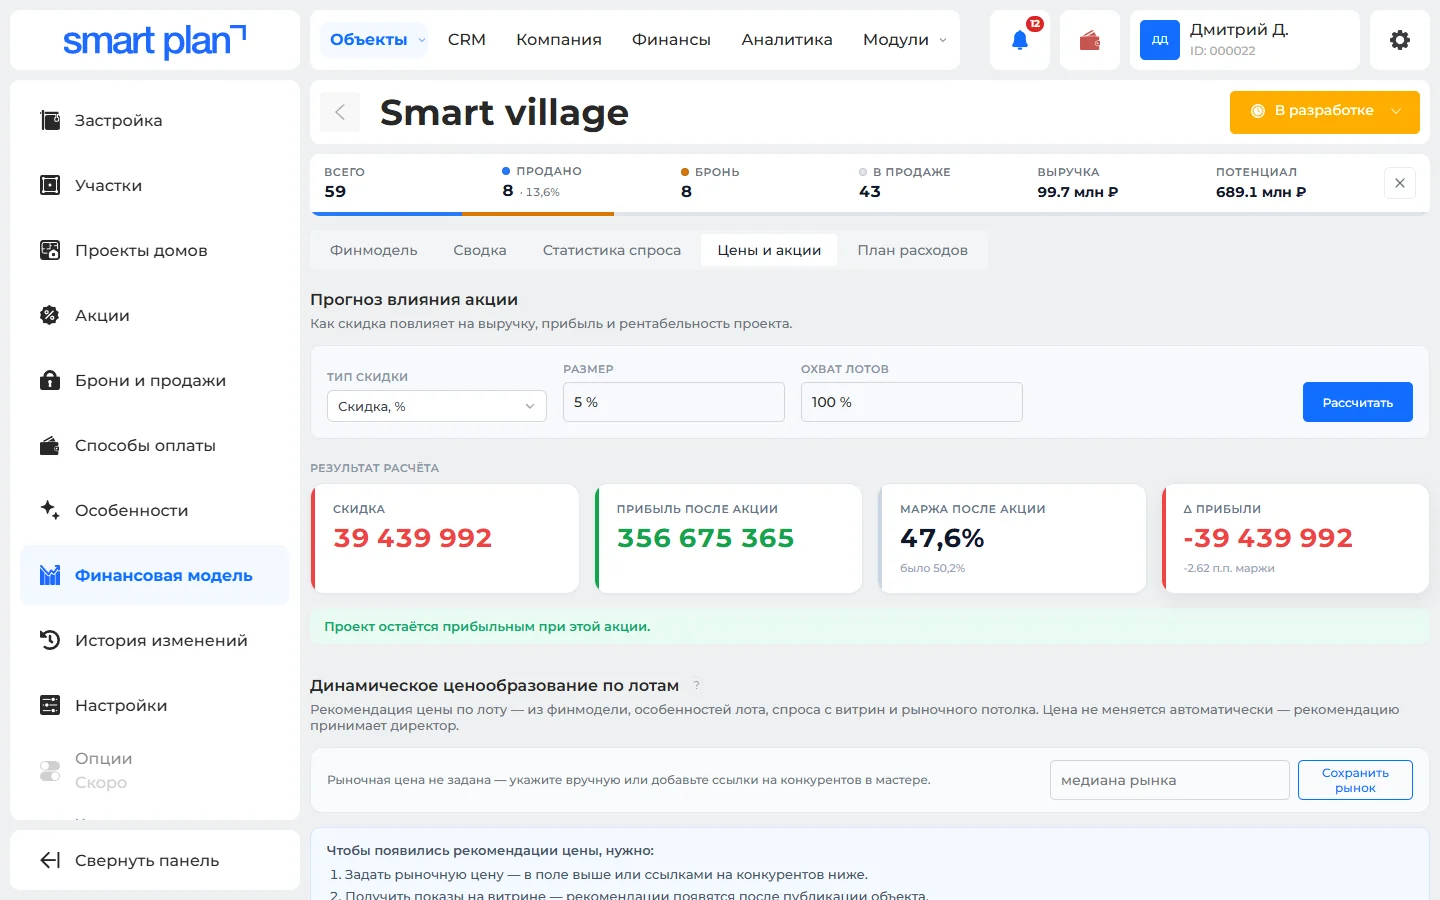Switch to the Сводка tab
1440x900 pixels.
[480, 250]
